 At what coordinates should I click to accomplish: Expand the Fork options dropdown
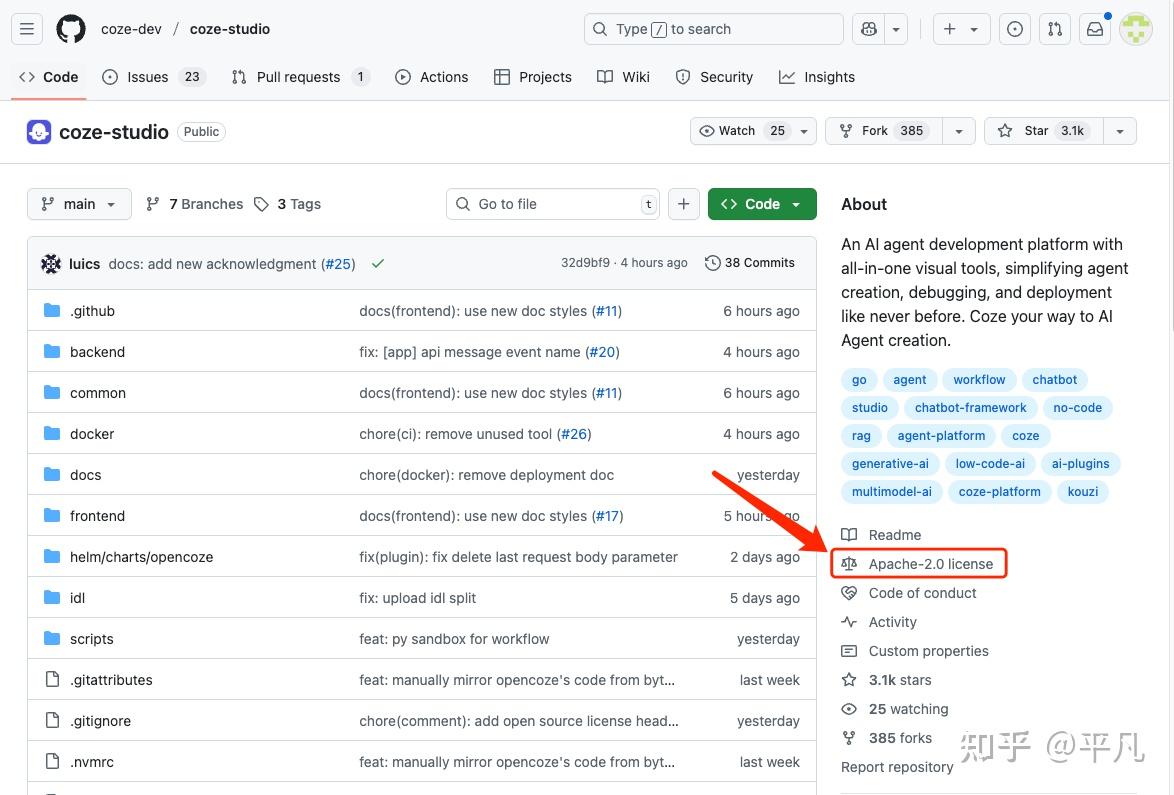958,131
